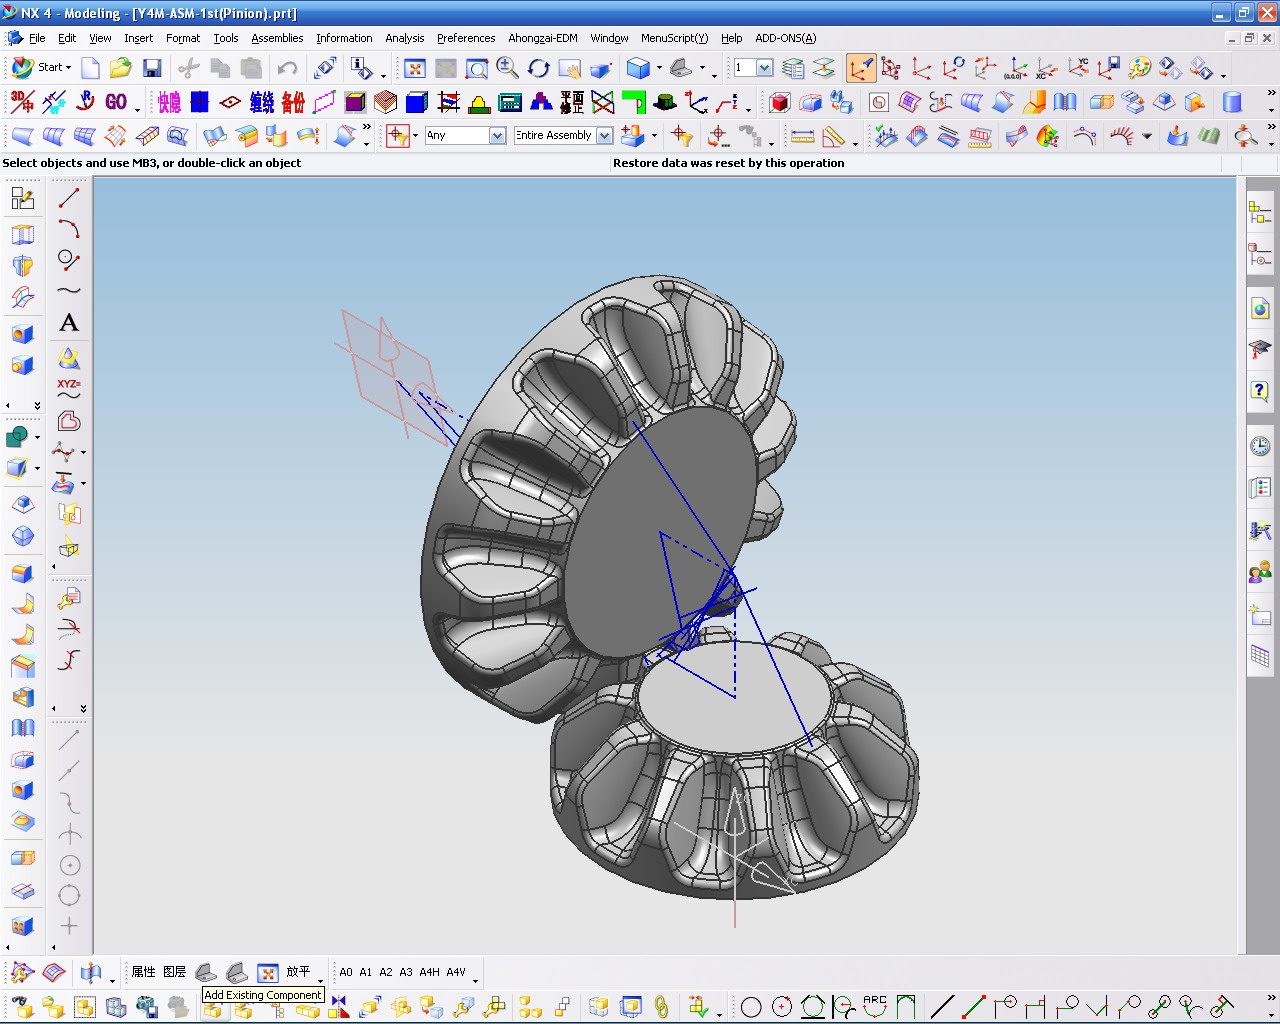1280x1024 pixels.
Task: Open the File menu
Action: click(37, 38)
